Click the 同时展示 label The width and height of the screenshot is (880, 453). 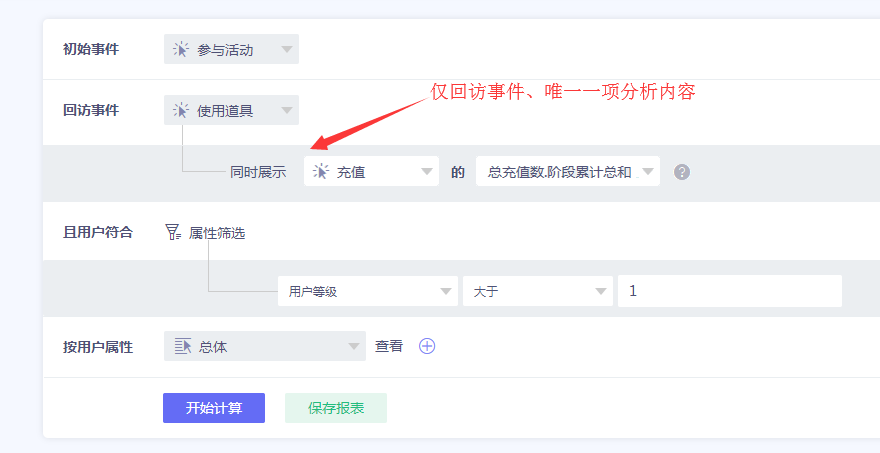point(258,172)
